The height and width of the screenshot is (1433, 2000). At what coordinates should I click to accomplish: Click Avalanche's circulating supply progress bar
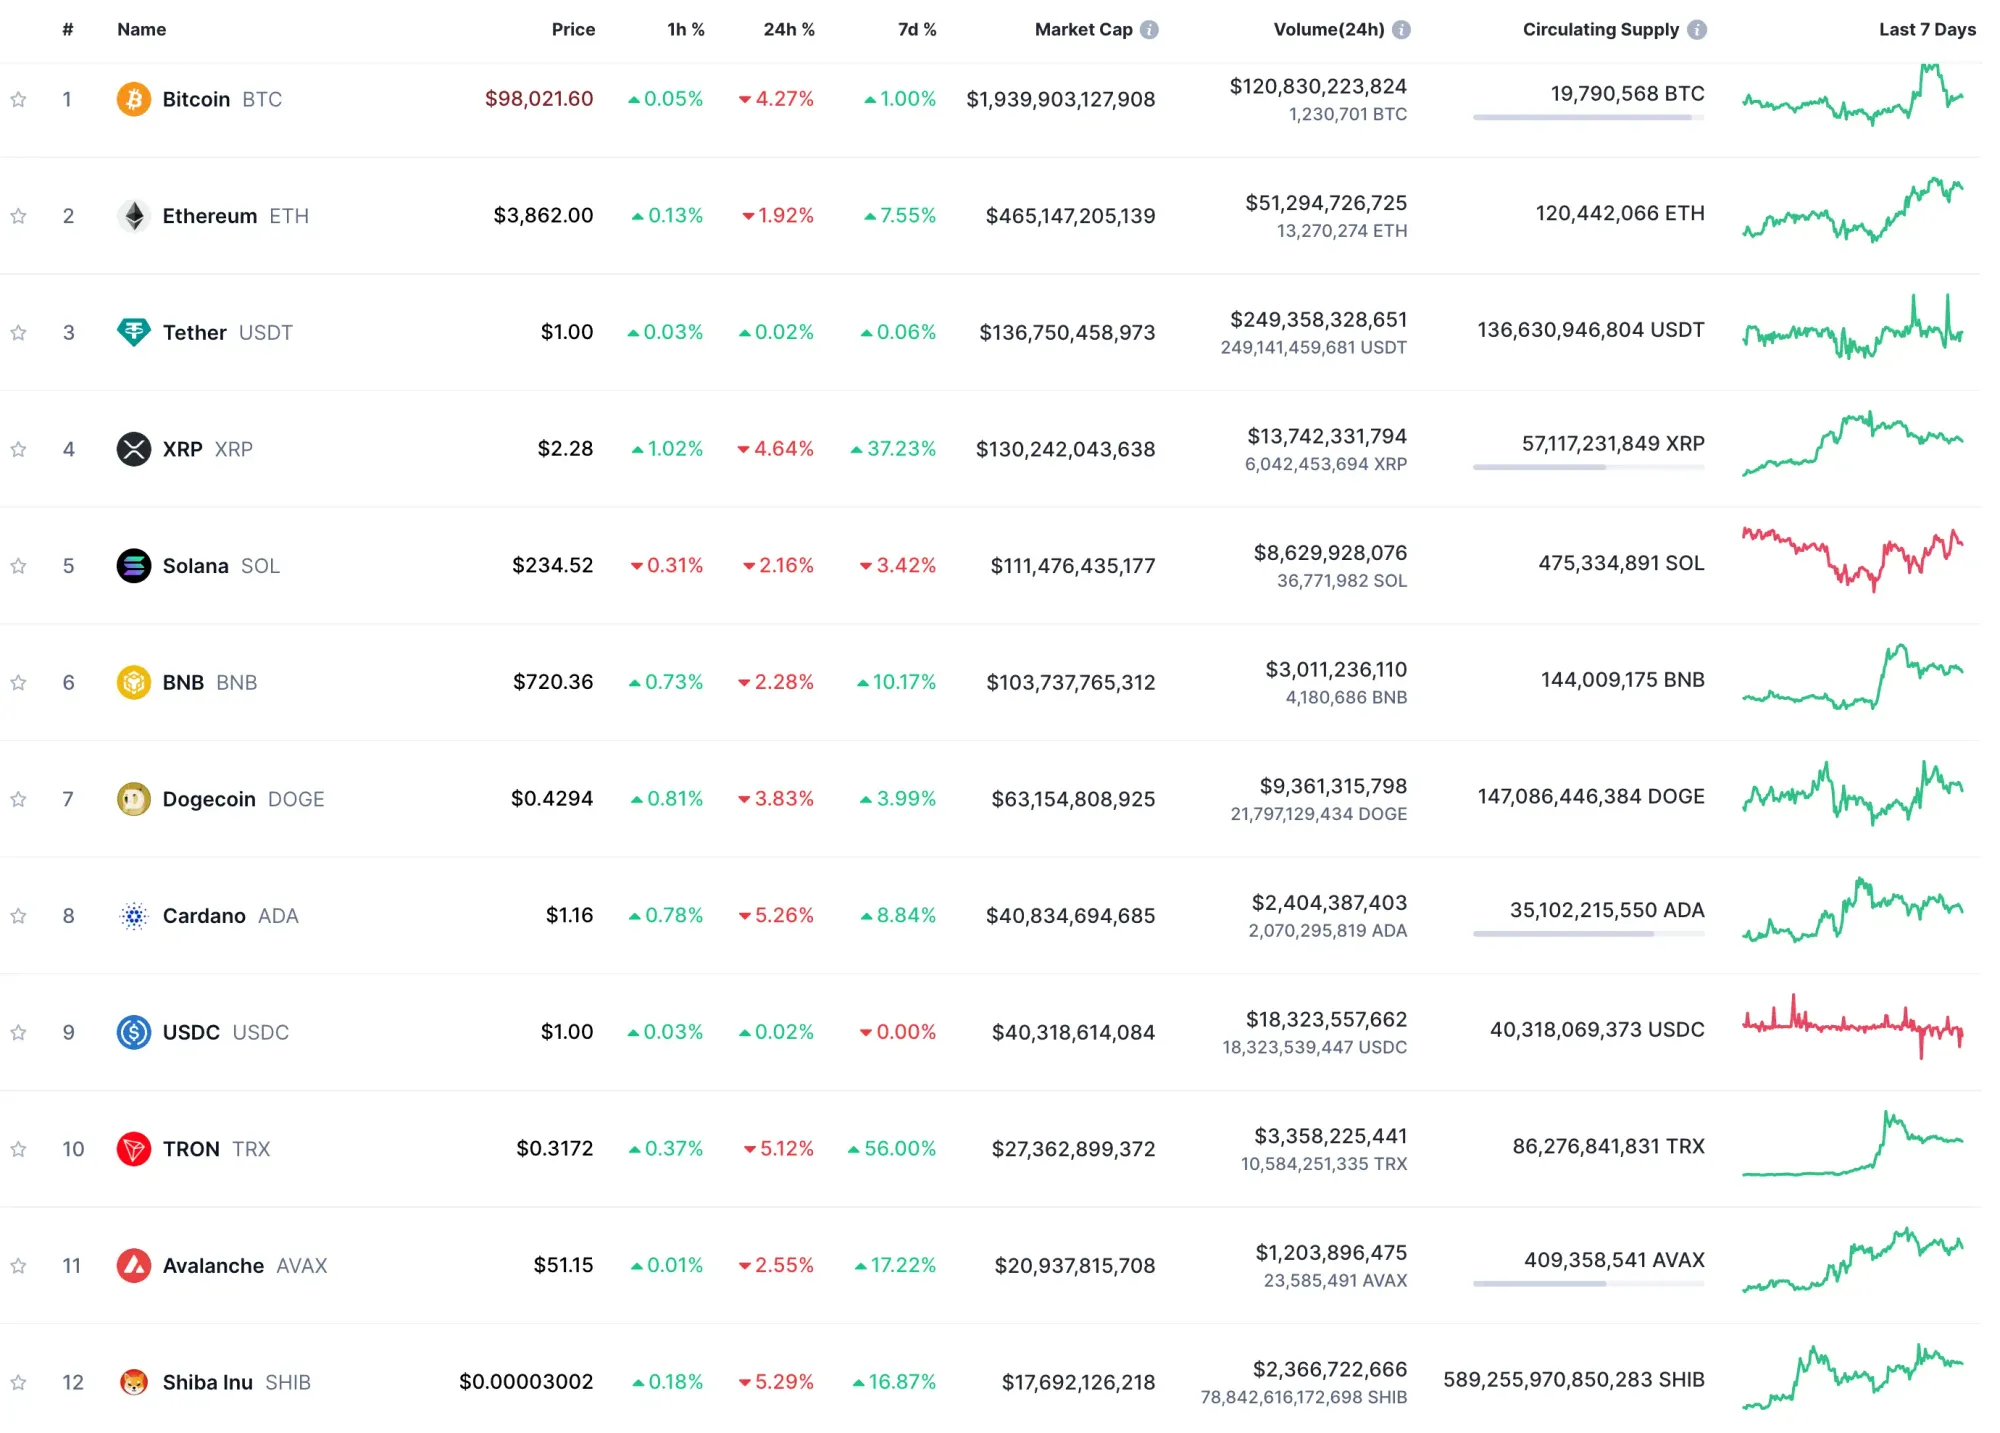pos(1588,1284)
